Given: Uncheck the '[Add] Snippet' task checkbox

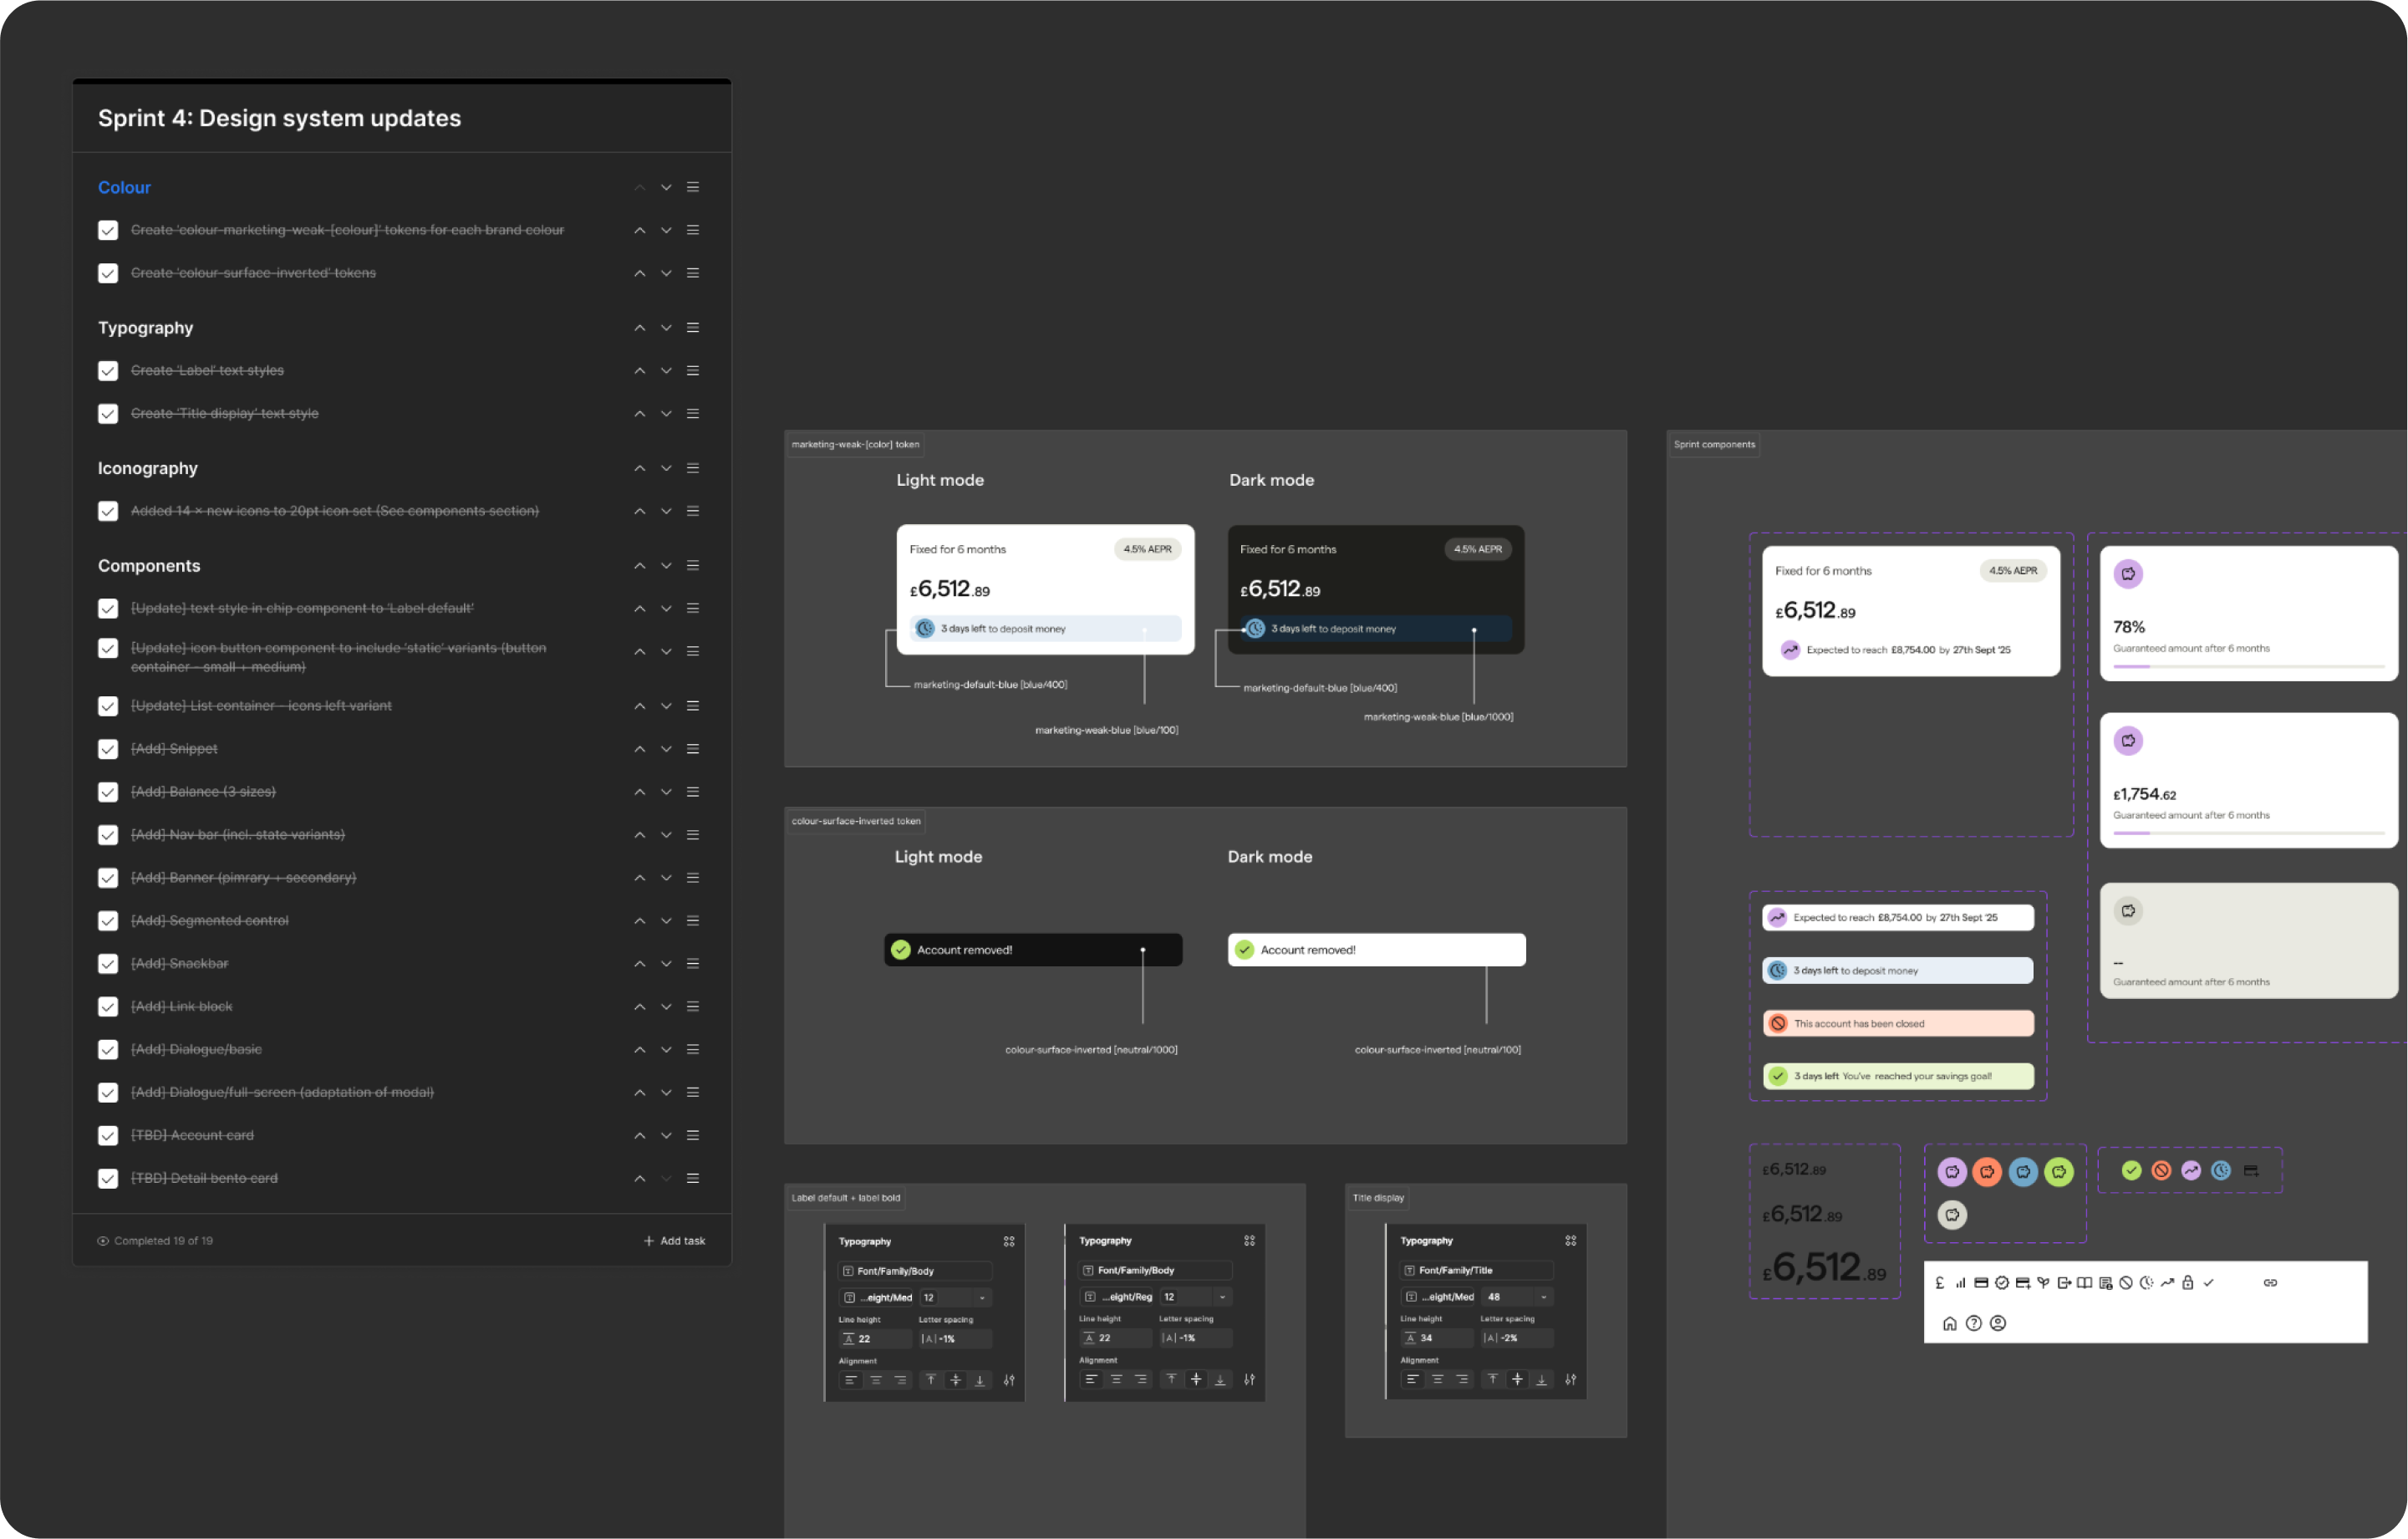Looking at the screenshot, I should point(108,750).
